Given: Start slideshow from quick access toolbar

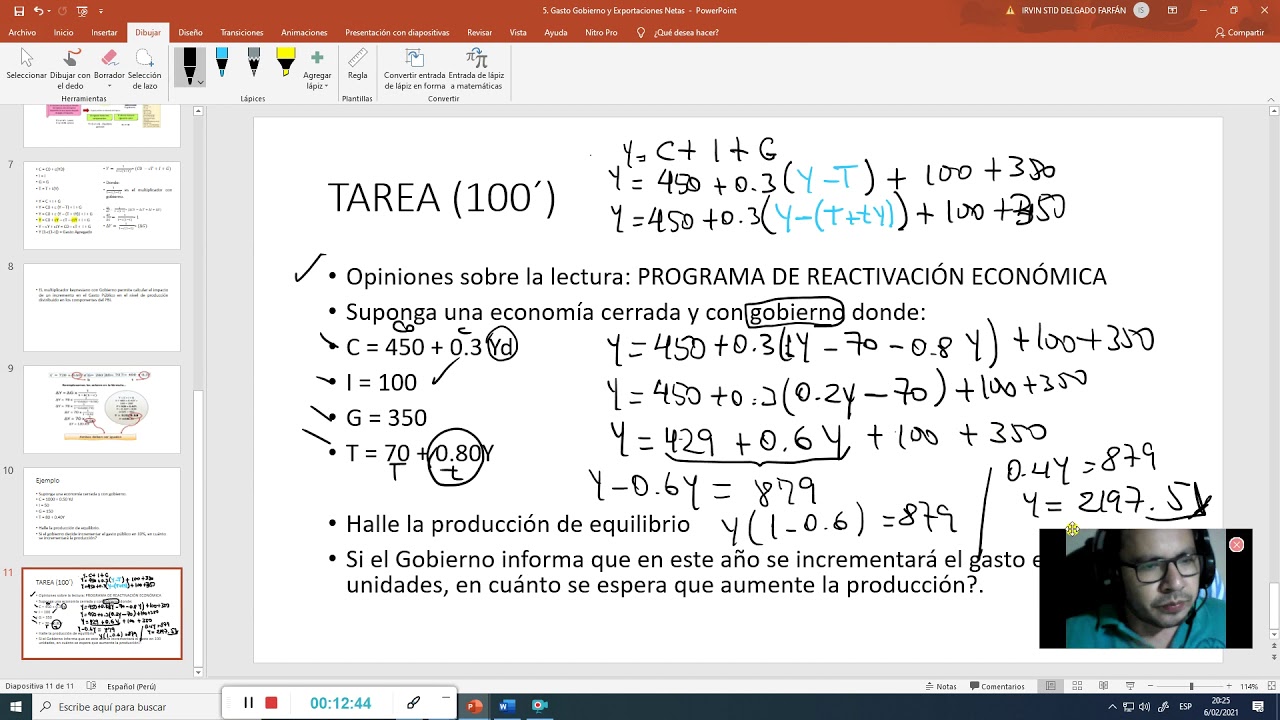Looking at the screenshot, I should click(x=82, y=10).
